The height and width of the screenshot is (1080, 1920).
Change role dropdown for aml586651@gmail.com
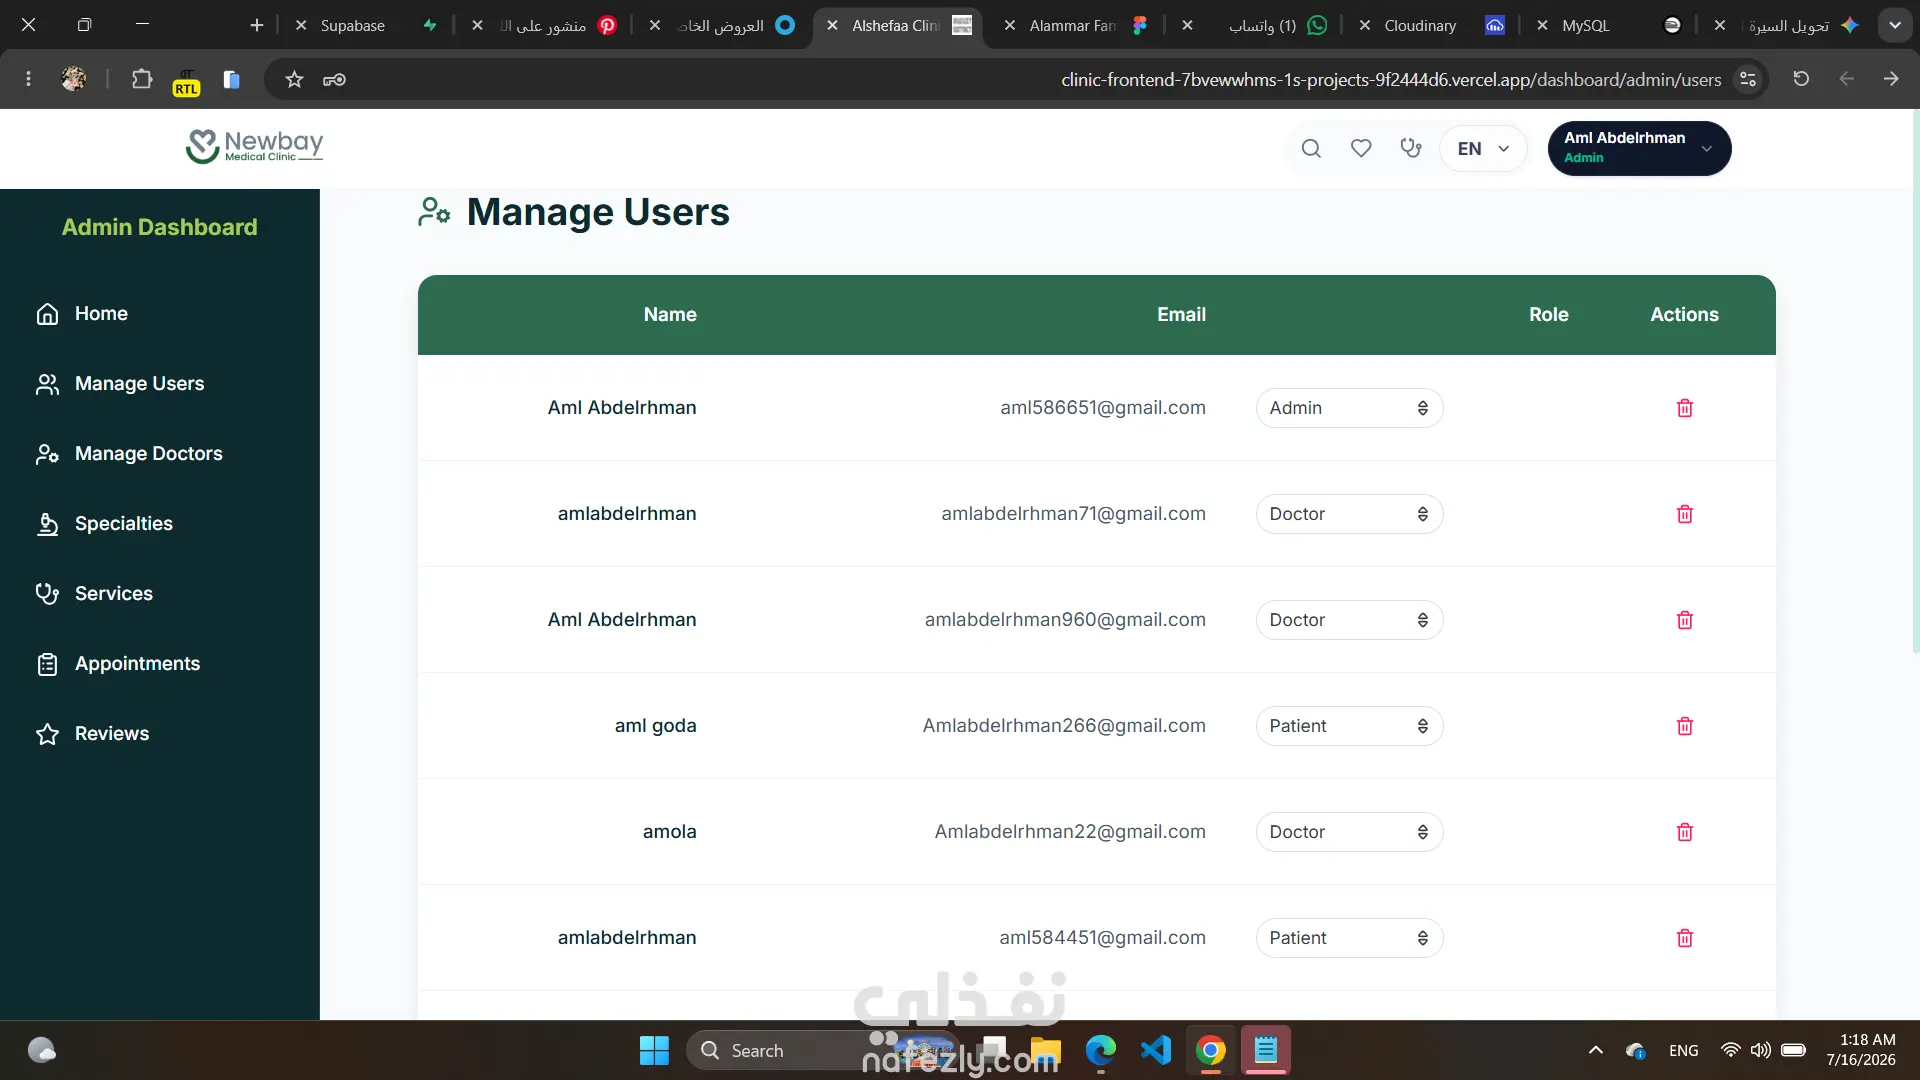pyautogui.click(x=1349, y=408)
